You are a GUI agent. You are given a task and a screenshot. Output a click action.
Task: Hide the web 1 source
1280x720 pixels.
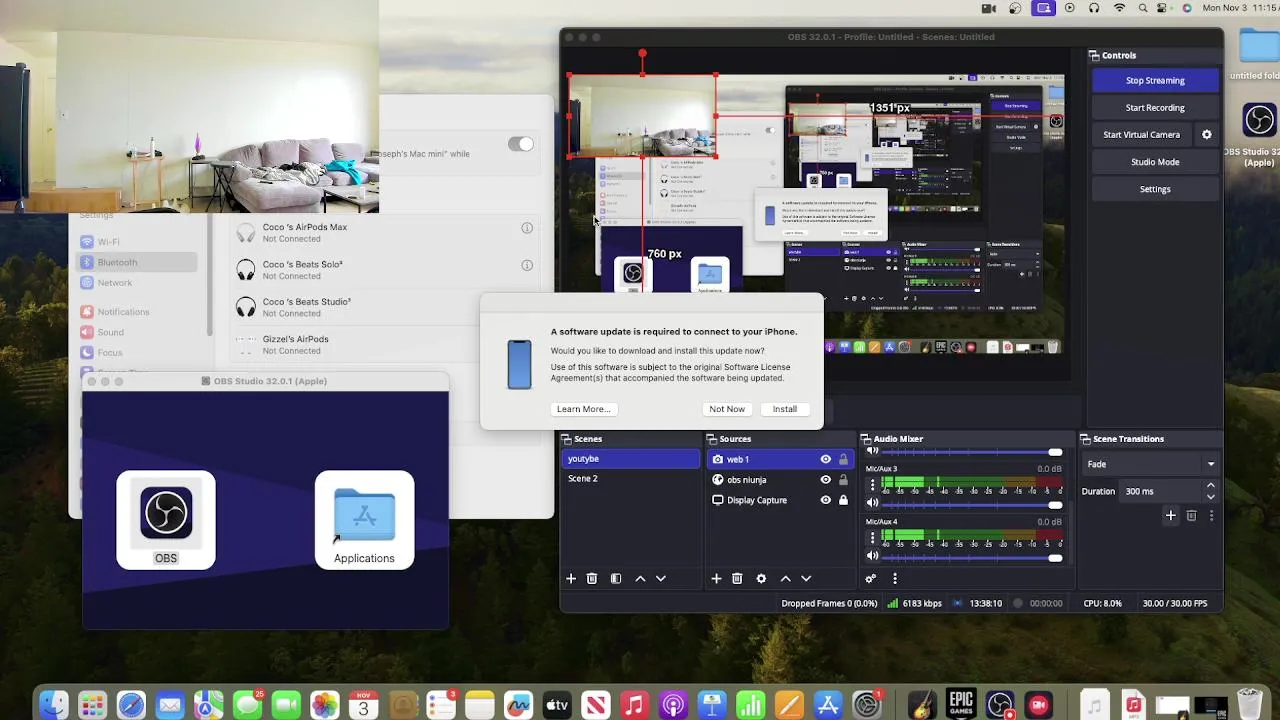point(825,459)
